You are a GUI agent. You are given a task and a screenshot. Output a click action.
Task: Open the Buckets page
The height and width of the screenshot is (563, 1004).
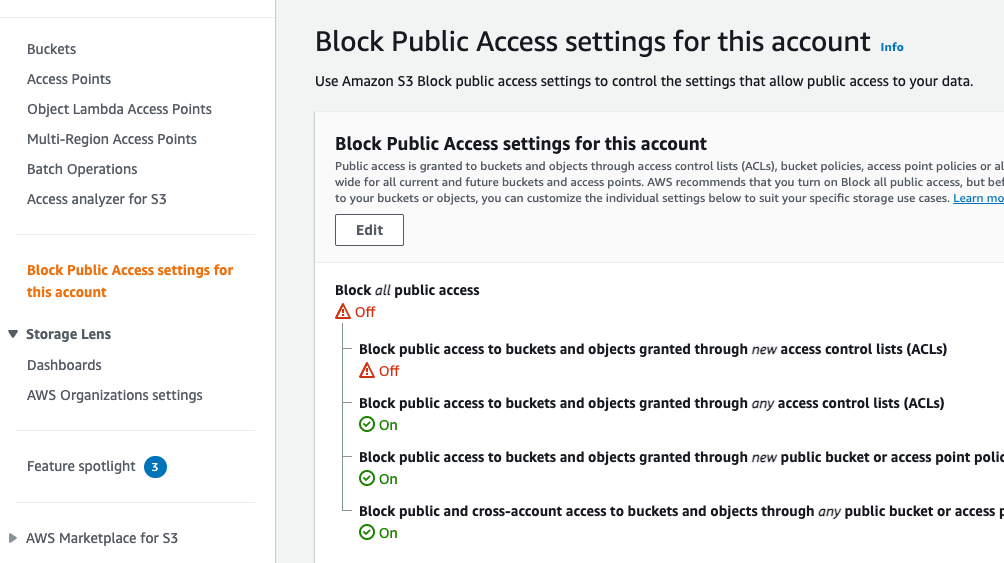pos(51,49)
